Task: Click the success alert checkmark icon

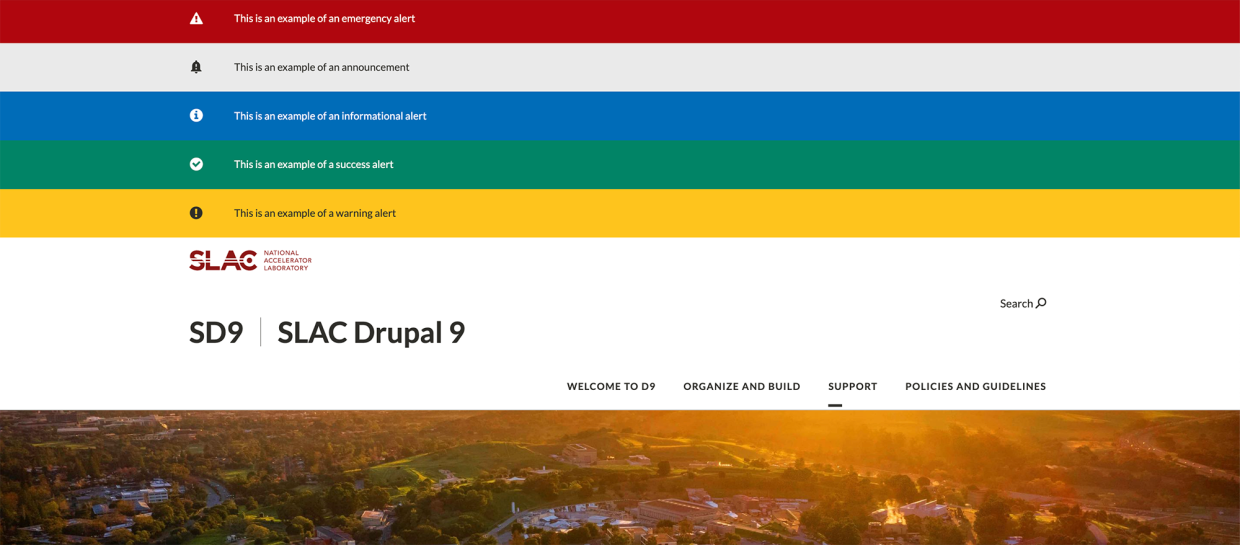Action: [196, 164]
